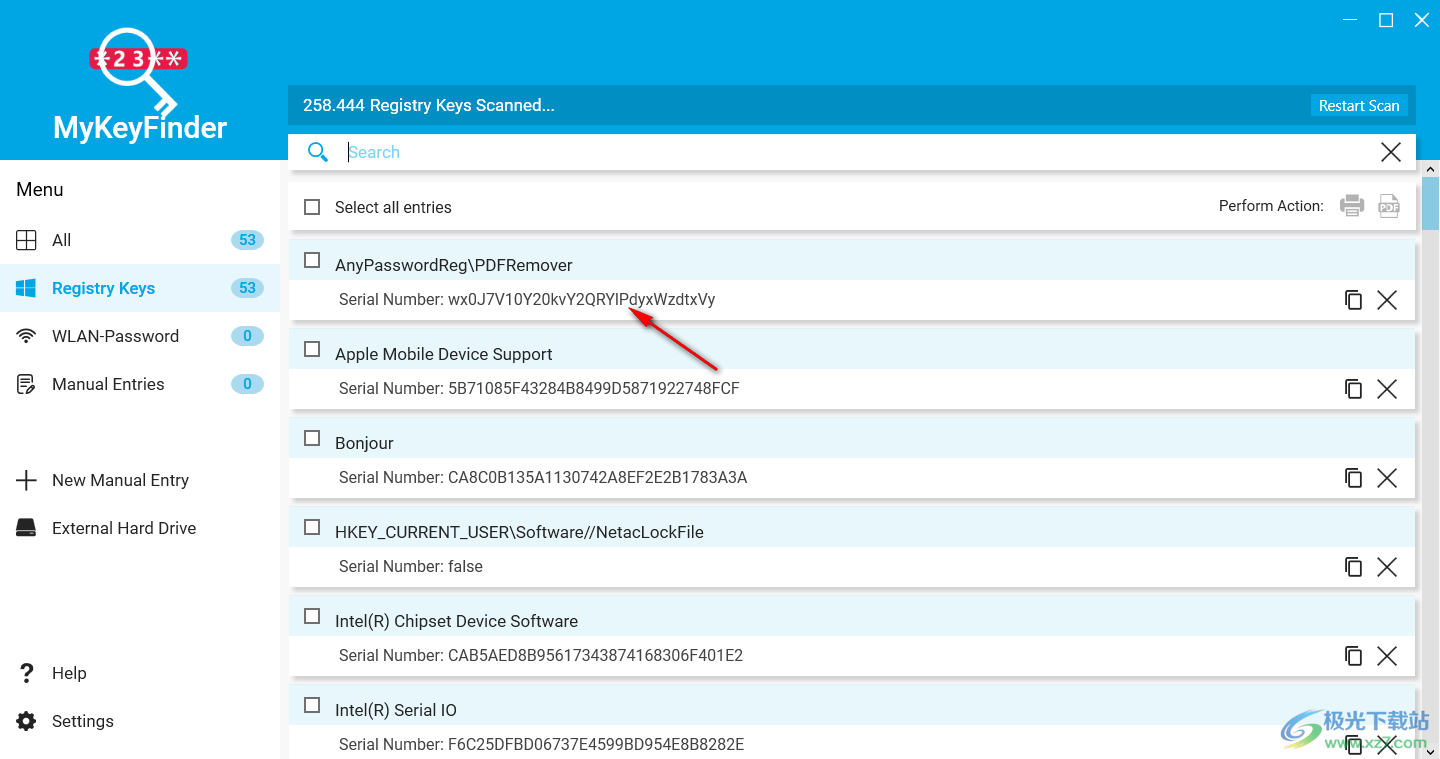Open the WLAN-Password category
Image resolution: width=1440 pixels, height=759 pixels.
(x=140, y=336)
